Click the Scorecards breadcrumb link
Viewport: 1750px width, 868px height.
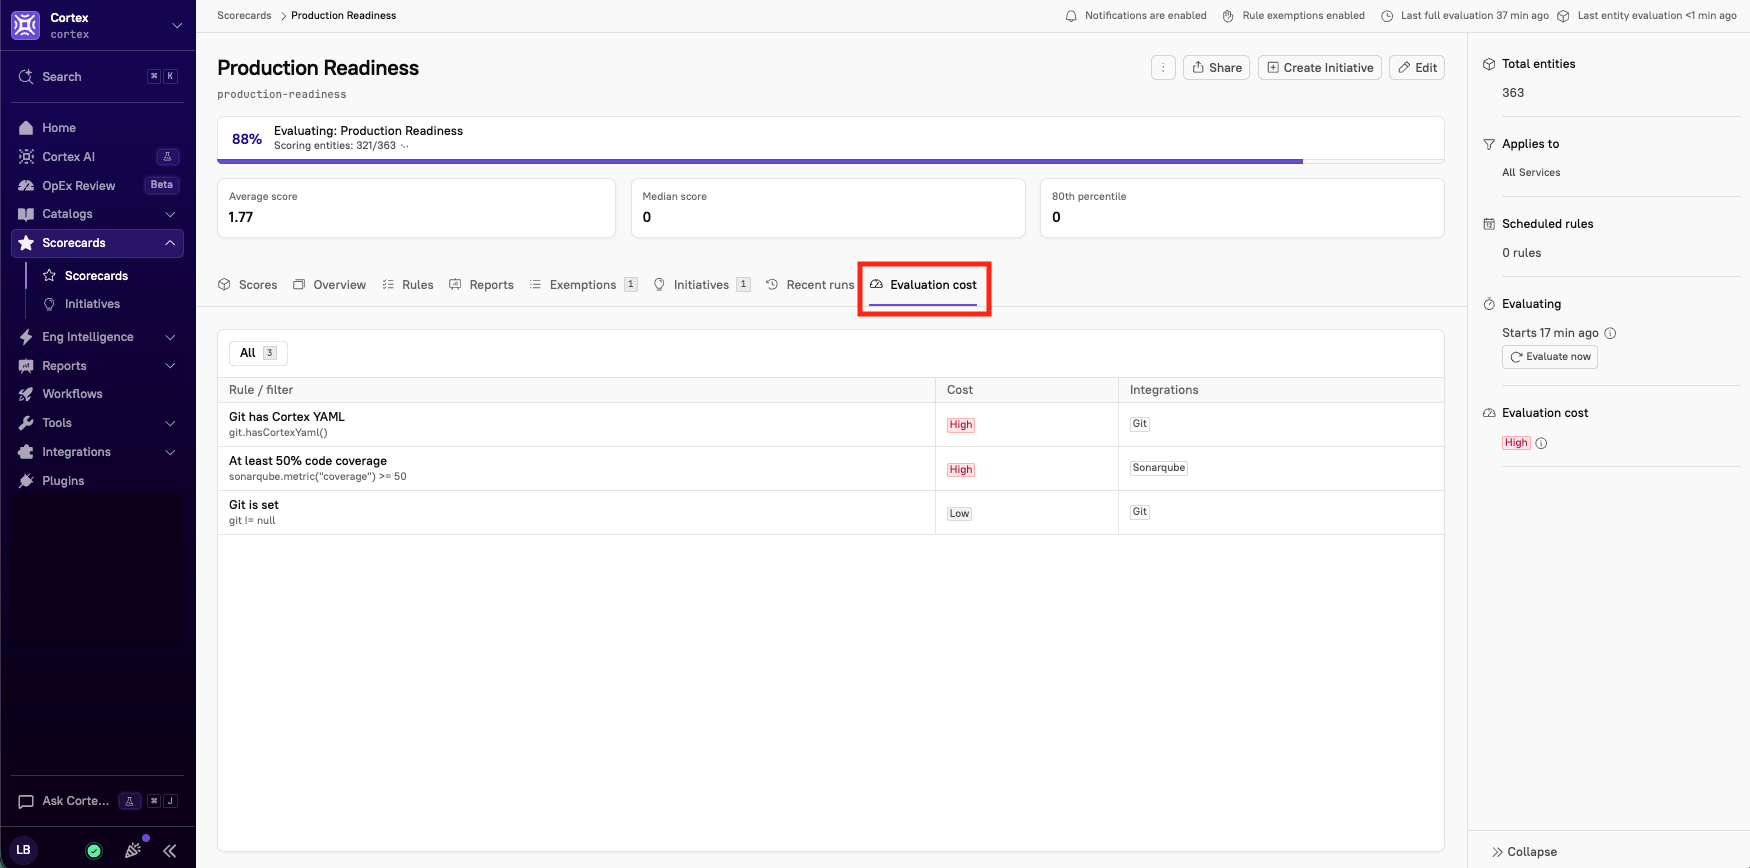click(244, 15)
